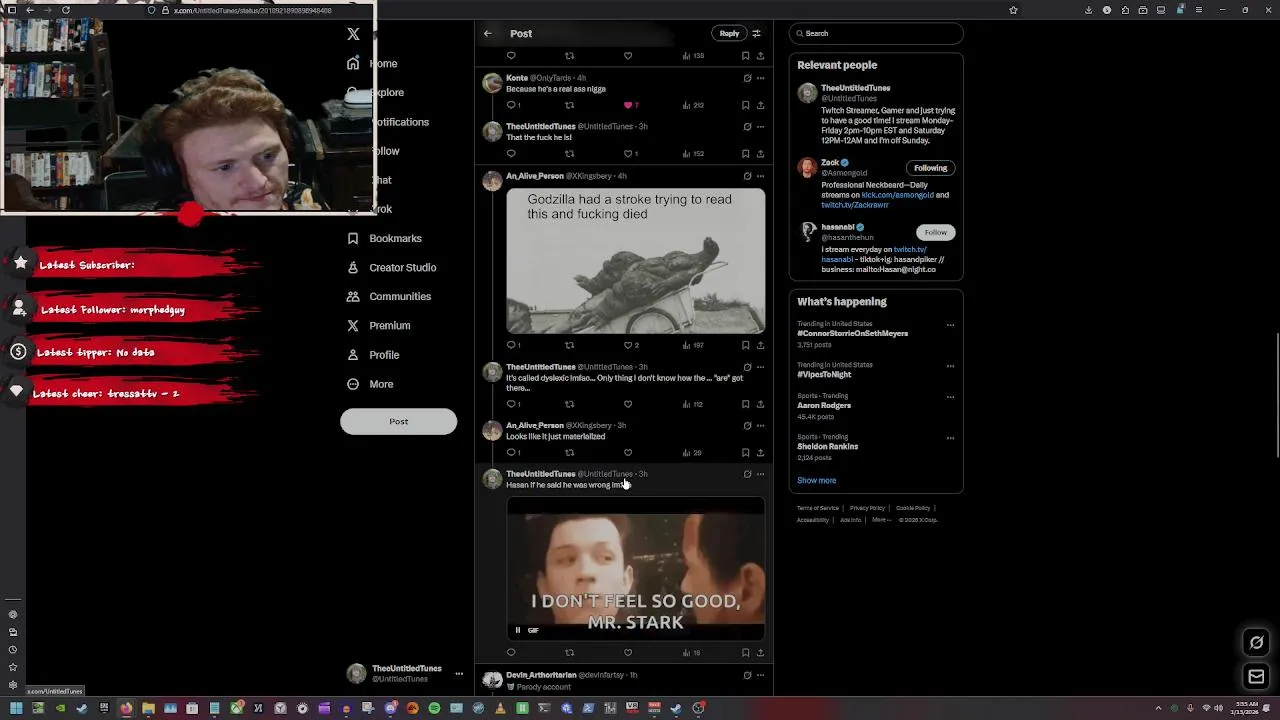1280x720 pixels.
Task: Click the Reply button in the header
Action: click(x=729, y=33)
